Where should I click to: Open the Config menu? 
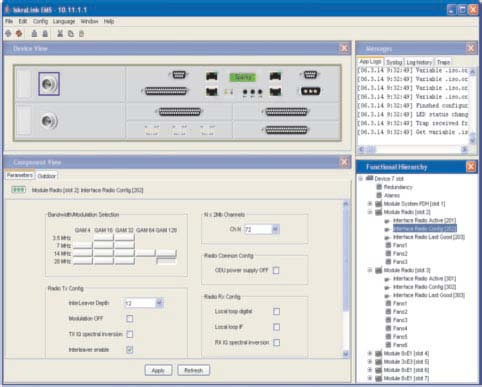pos(40,21)
